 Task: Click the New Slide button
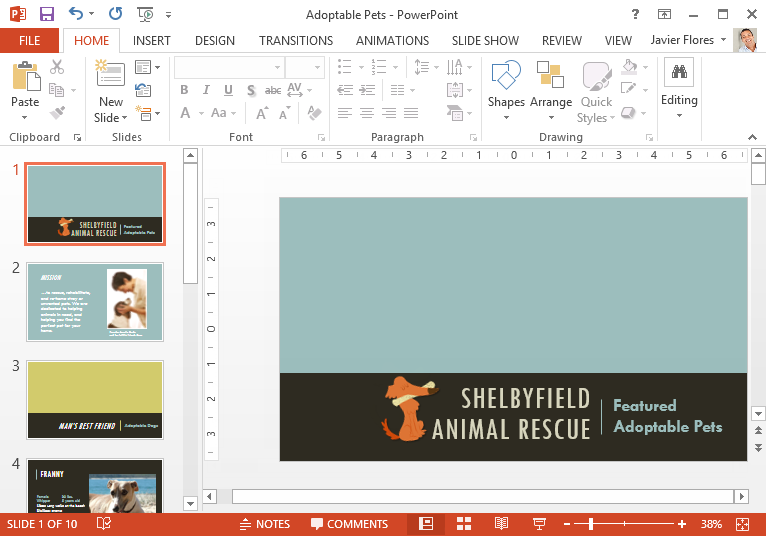tap(110, 91)
